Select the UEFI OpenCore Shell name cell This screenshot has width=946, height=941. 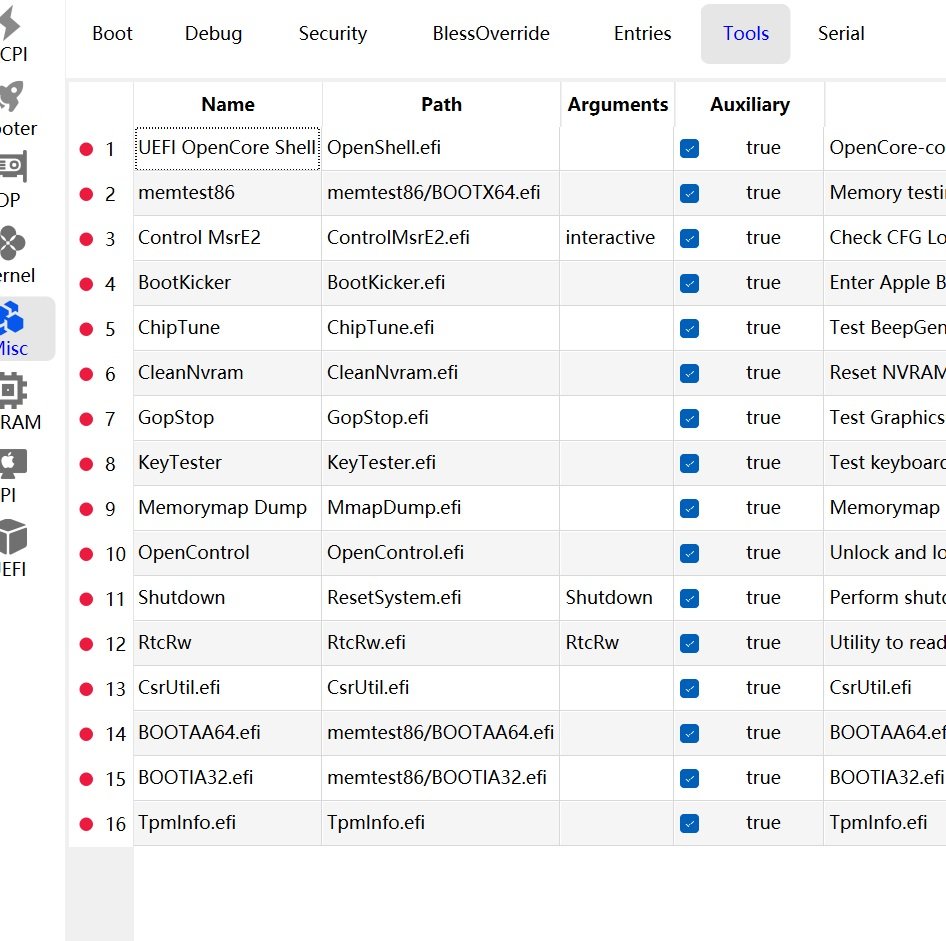pyautogui.click(x=227, y=148)
